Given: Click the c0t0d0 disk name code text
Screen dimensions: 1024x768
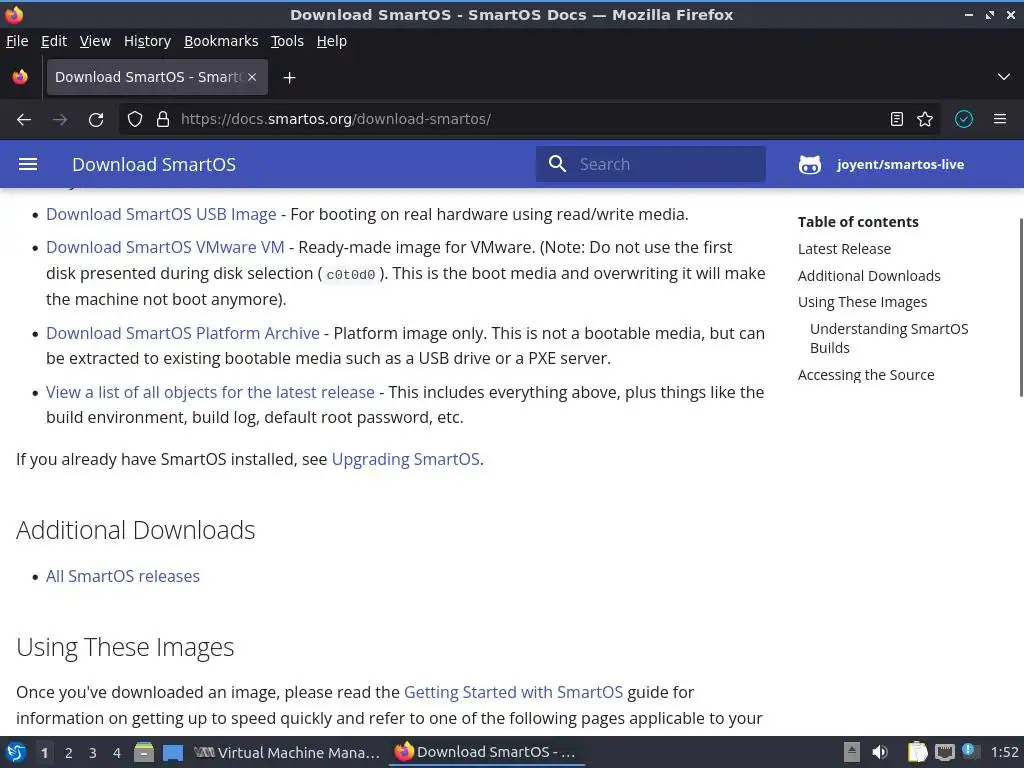Looking at the screenshot, I should click(x=351, y=274).
